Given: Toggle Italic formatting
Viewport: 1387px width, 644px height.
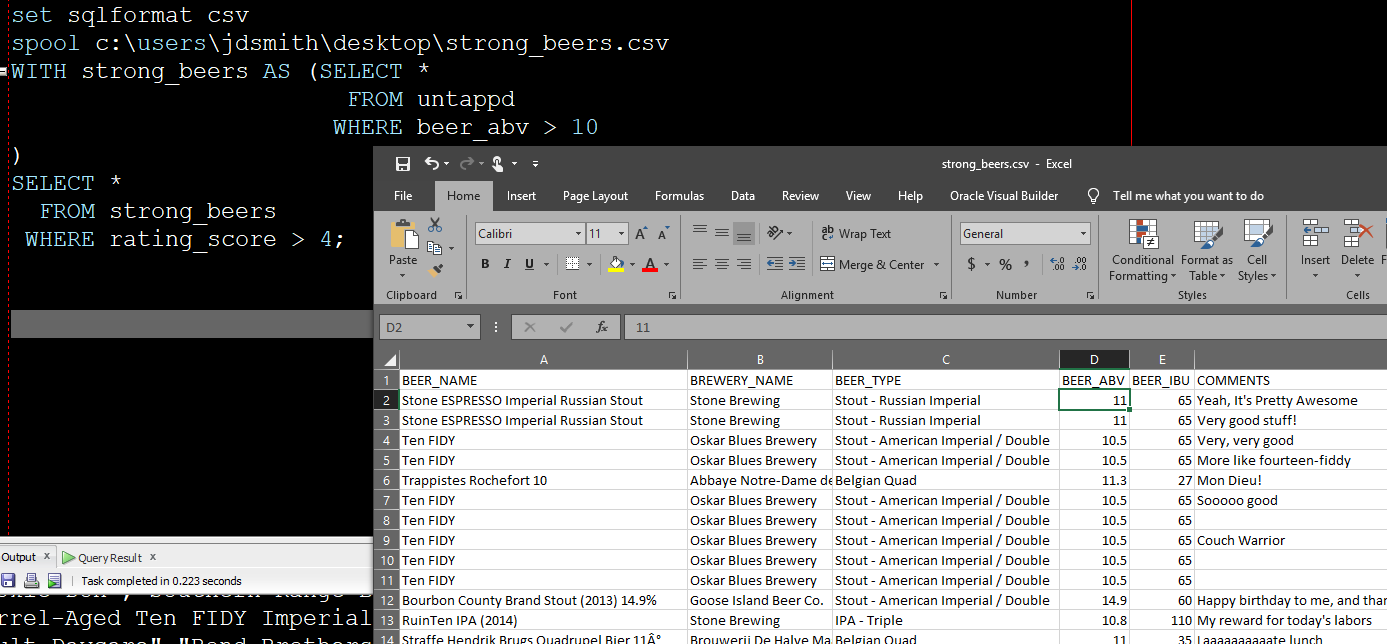Looking at the screenshot, I should click(x=507, y=264).
